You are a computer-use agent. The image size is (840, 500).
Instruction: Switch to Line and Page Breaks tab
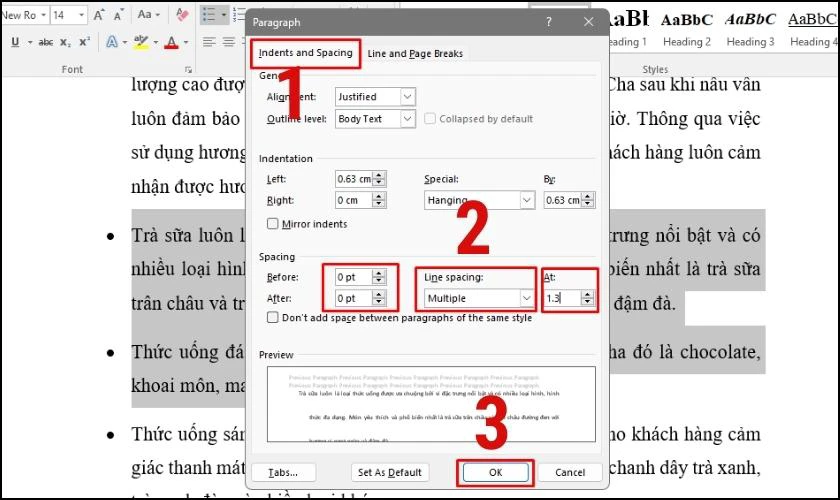pos(415,54)
